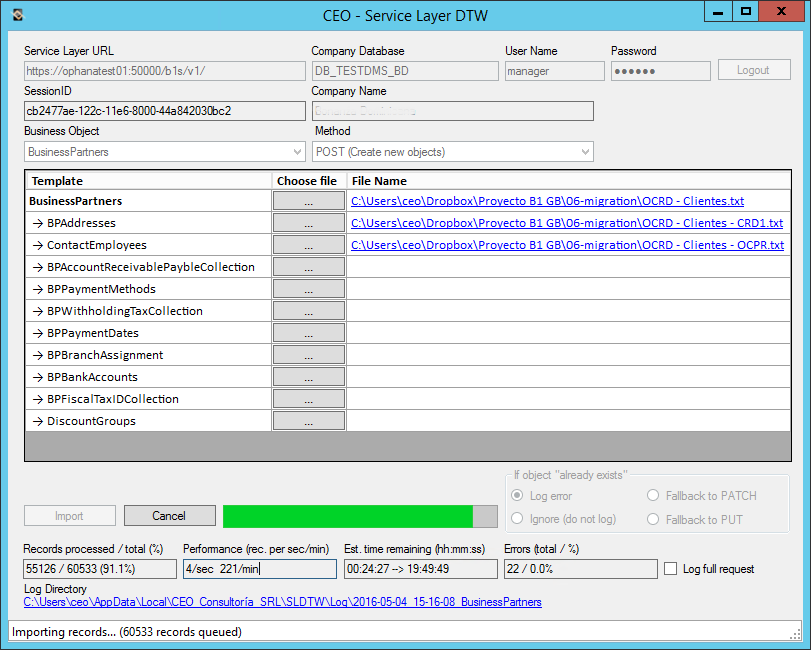
Task: Open the Log Directory path link
Action: click(x=282, y=602)
